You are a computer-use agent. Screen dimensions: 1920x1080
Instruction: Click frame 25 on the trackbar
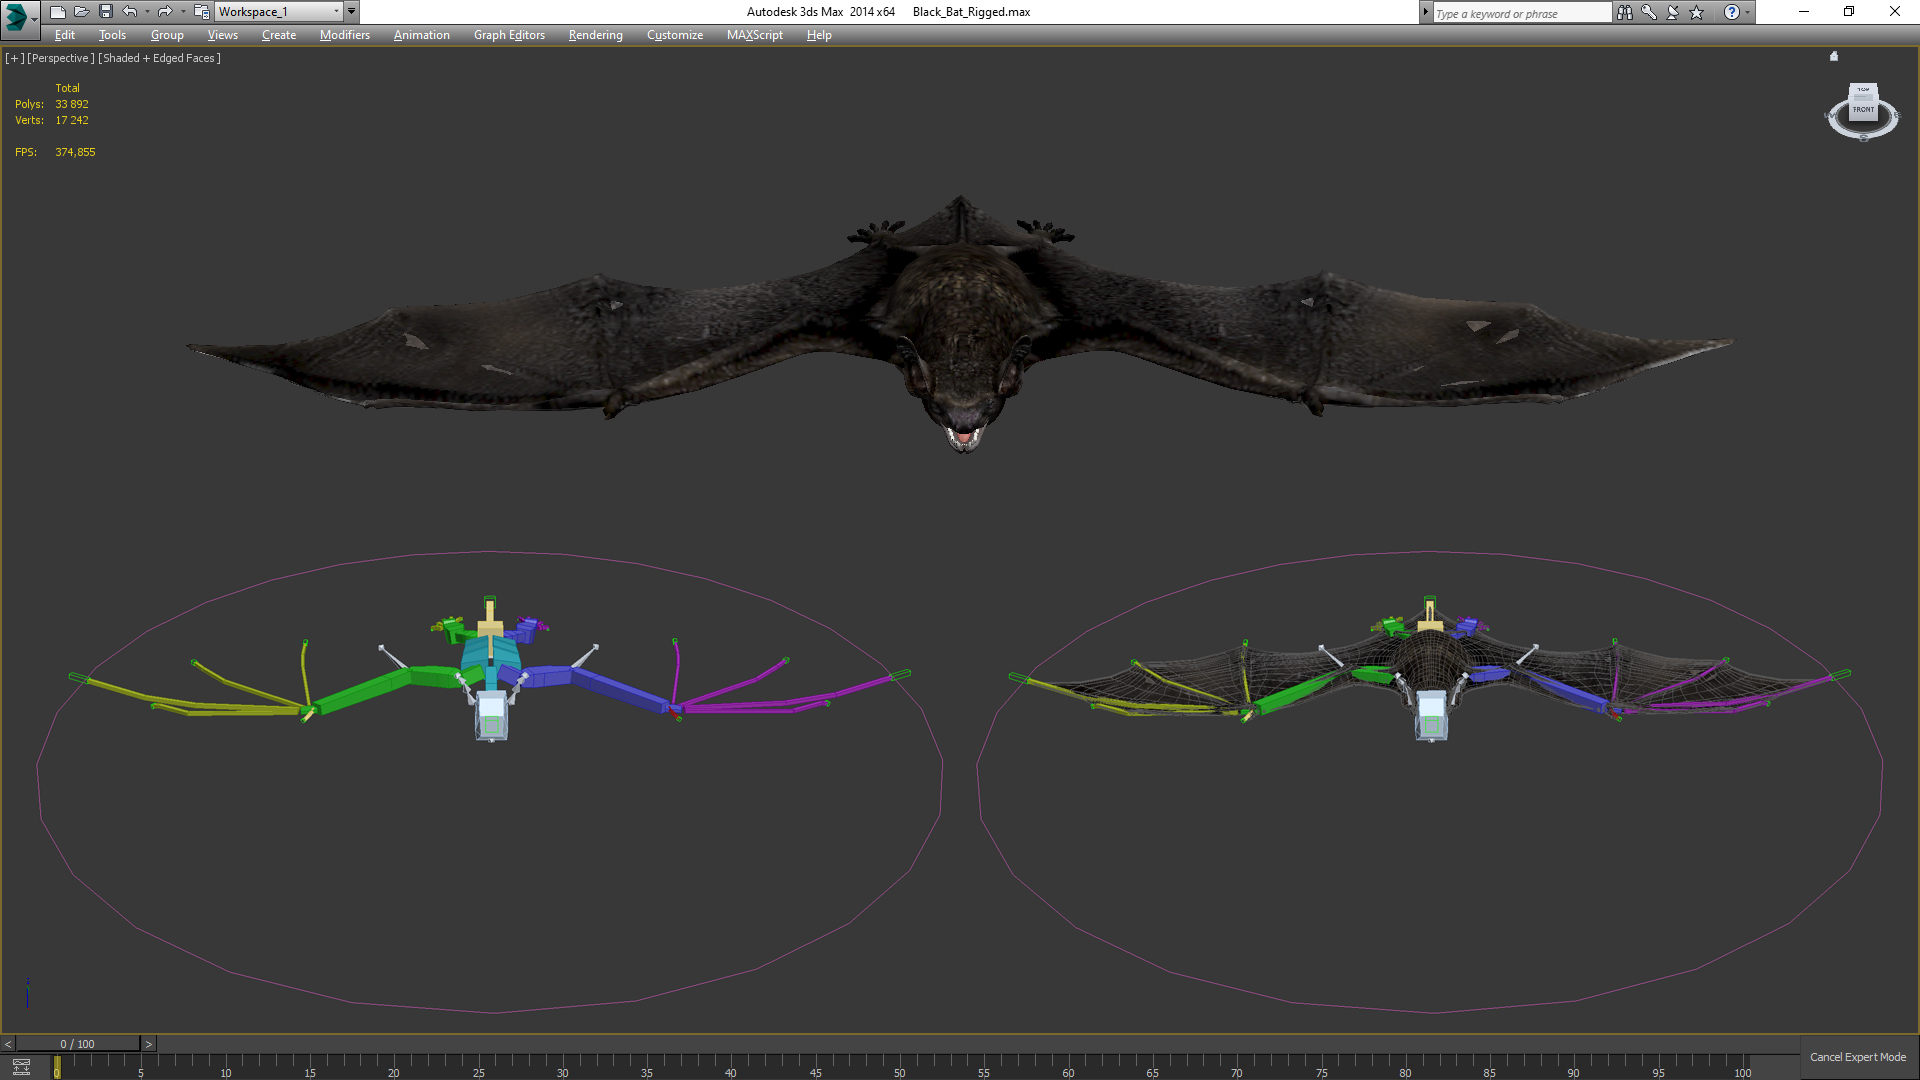pyautogui.click(x=478, y=1071)
